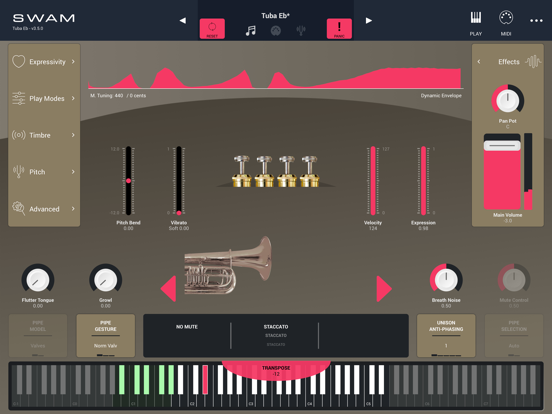Click the Transpose -12 control

[276, 371]
